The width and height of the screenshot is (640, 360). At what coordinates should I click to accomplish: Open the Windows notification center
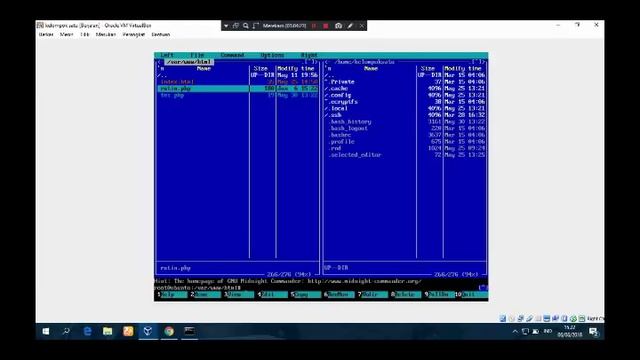tap(593, 332)
